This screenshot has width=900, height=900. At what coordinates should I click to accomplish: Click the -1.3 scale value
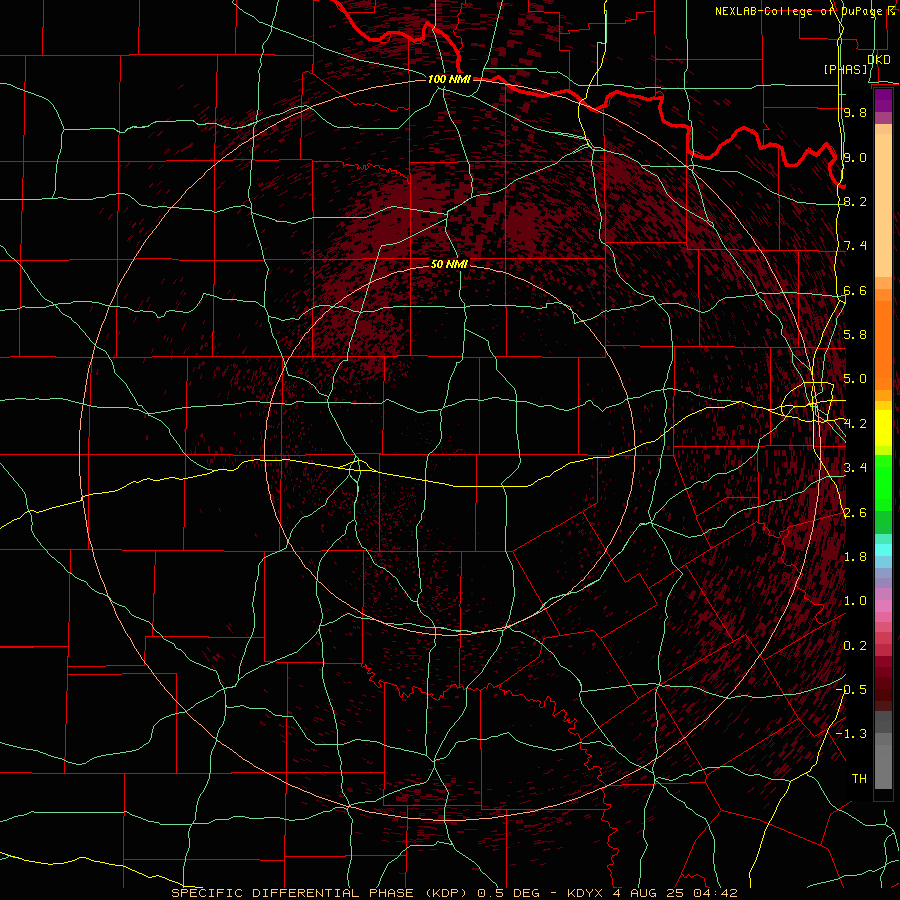(851, 734)
